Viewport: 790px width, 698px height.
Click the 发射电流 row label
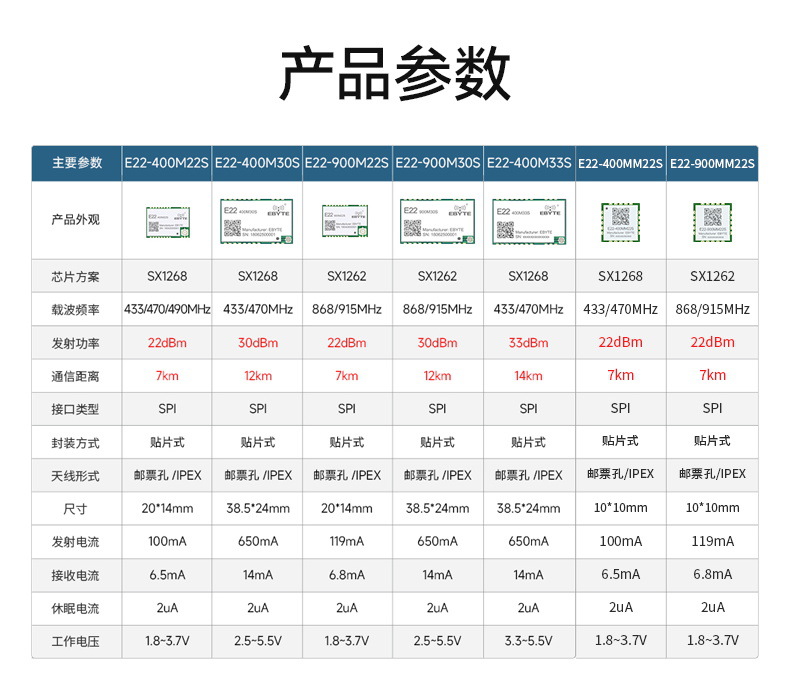(76, 542)
